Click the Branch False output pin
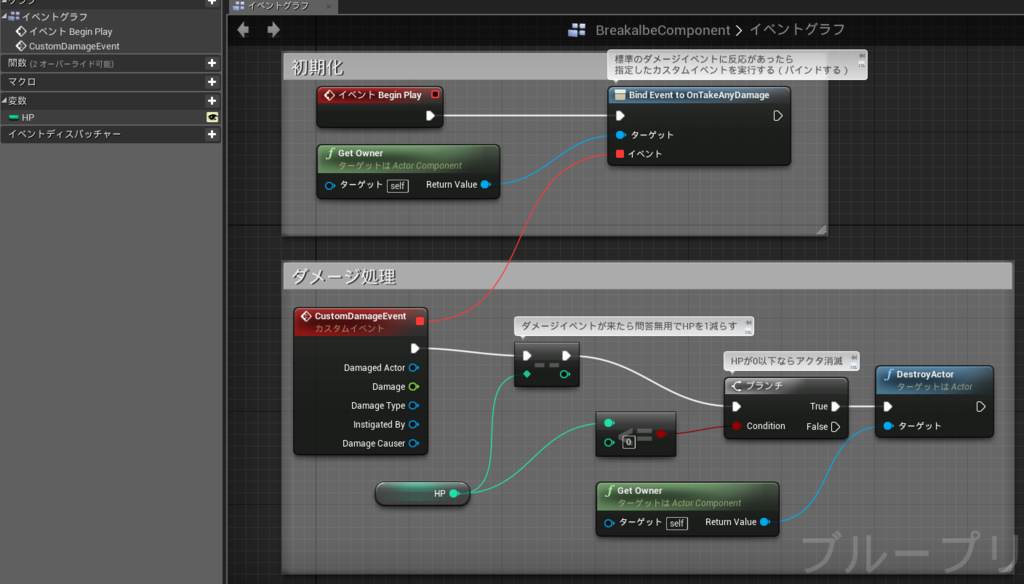 pos(835,427)
